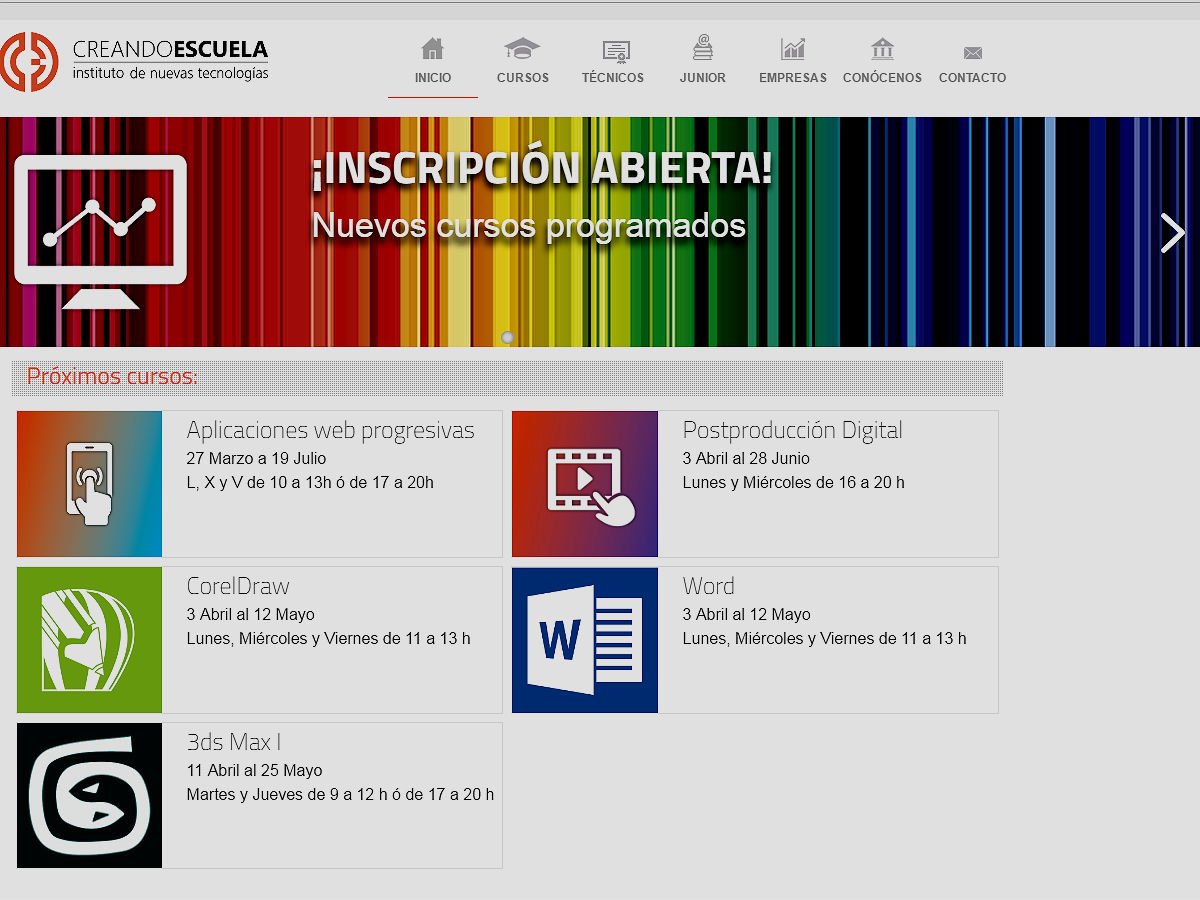This screenshot has width=1200, height=900.
Task: Click the Lunes y Miércoles de 16 a 20 h schedule
Action: coord(793,483)
